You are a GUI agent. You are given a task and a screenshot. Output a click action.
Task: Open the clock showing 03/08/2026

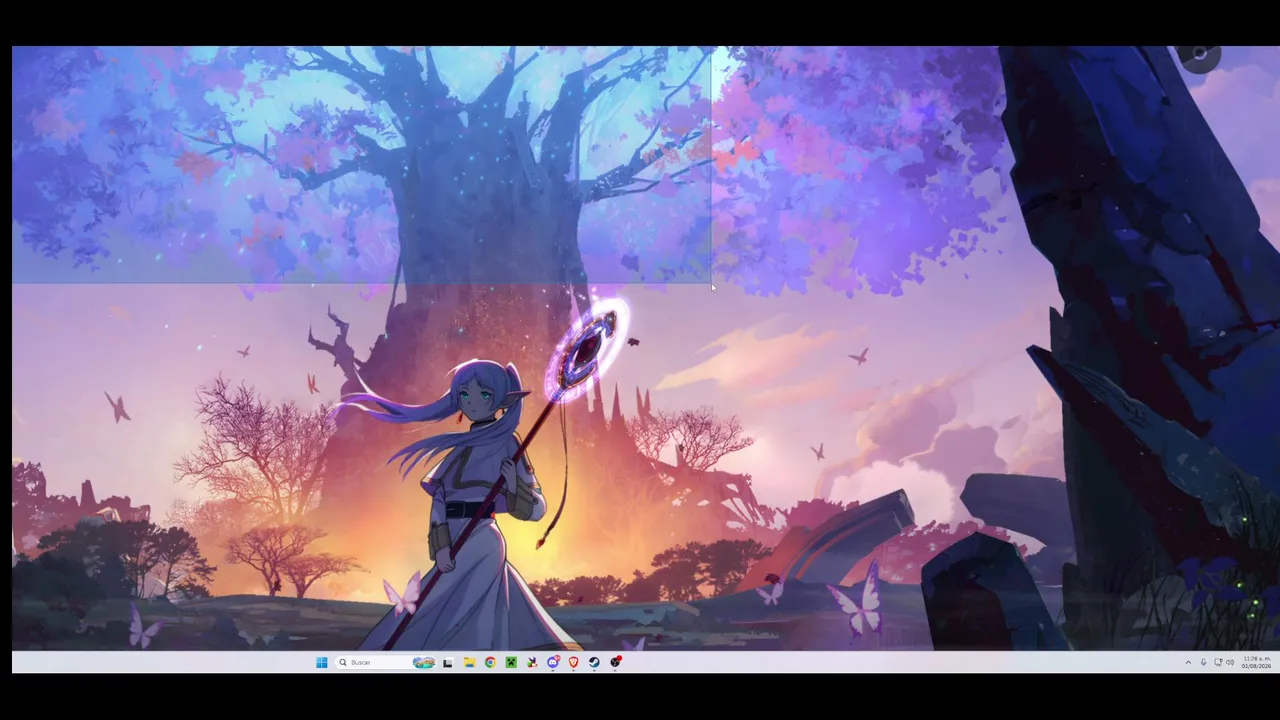(1256, 662)
